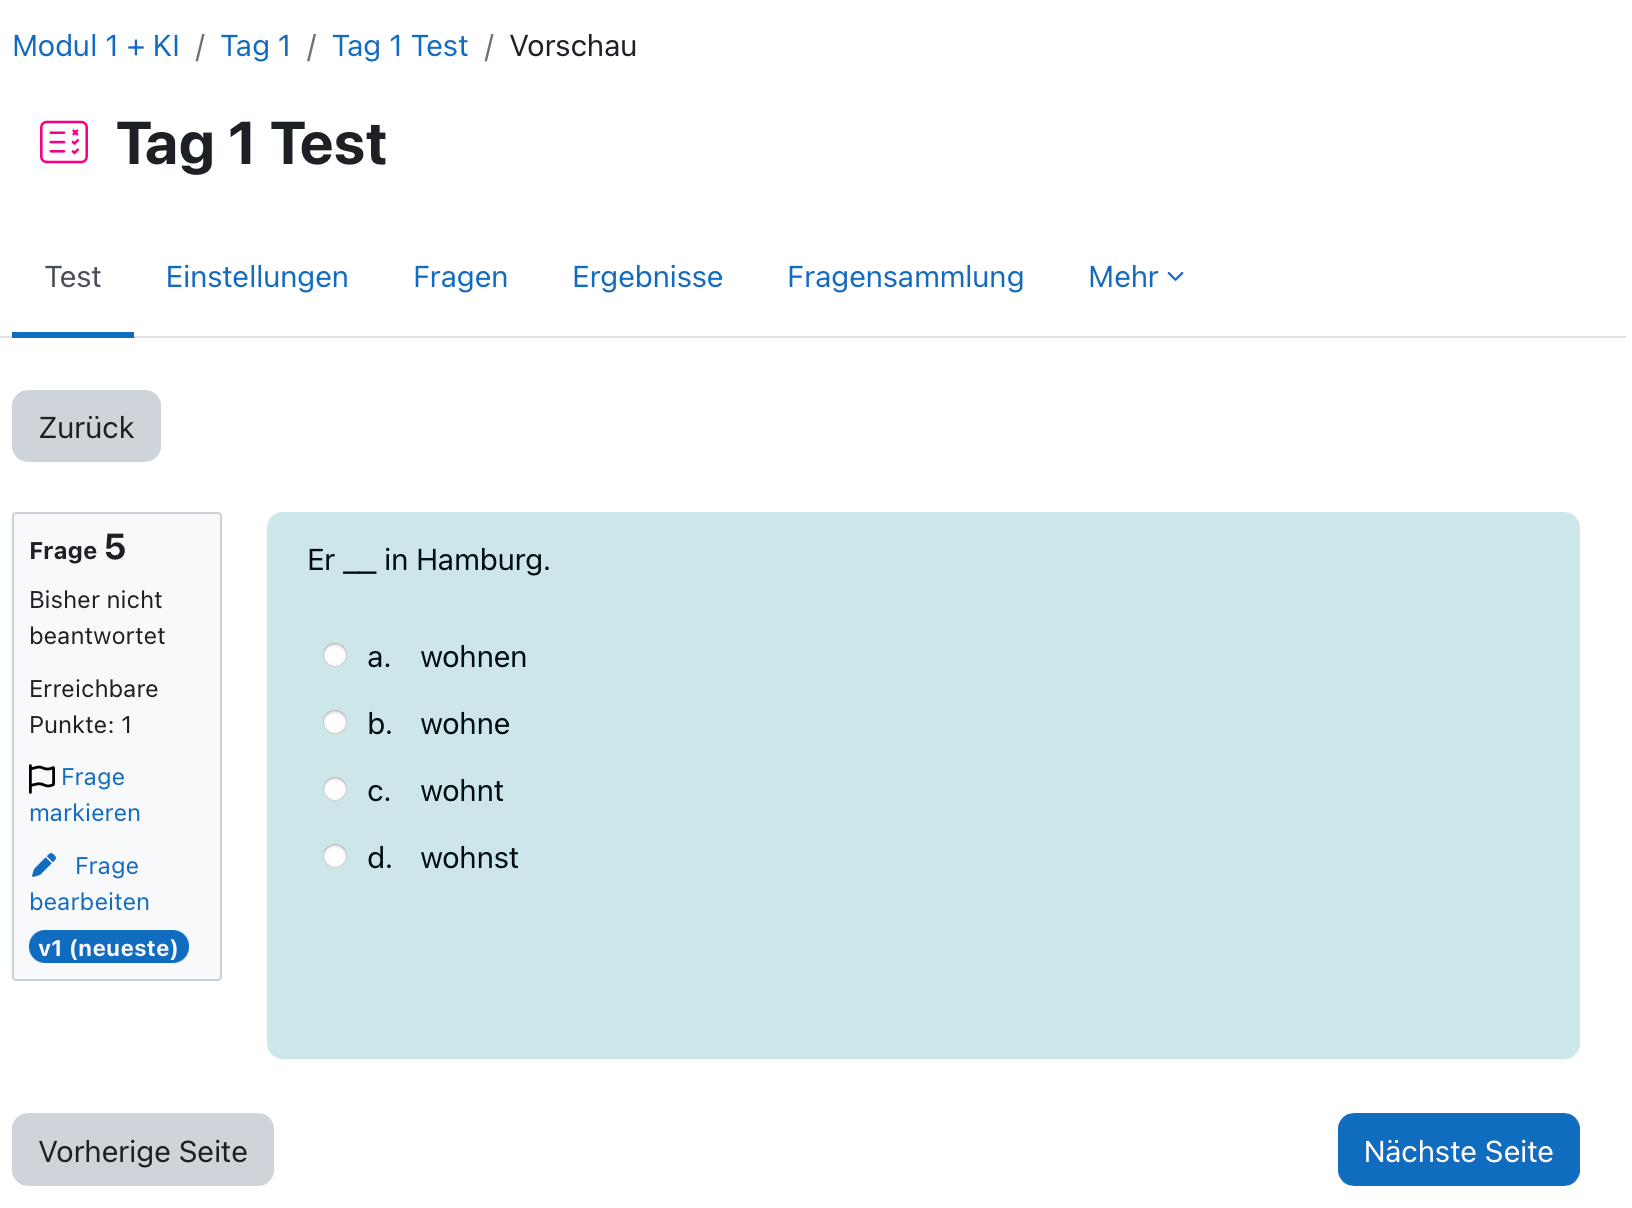
Task: Select answer option 'wohnen'
Action: pyautogui.click(x=335, y=655)
